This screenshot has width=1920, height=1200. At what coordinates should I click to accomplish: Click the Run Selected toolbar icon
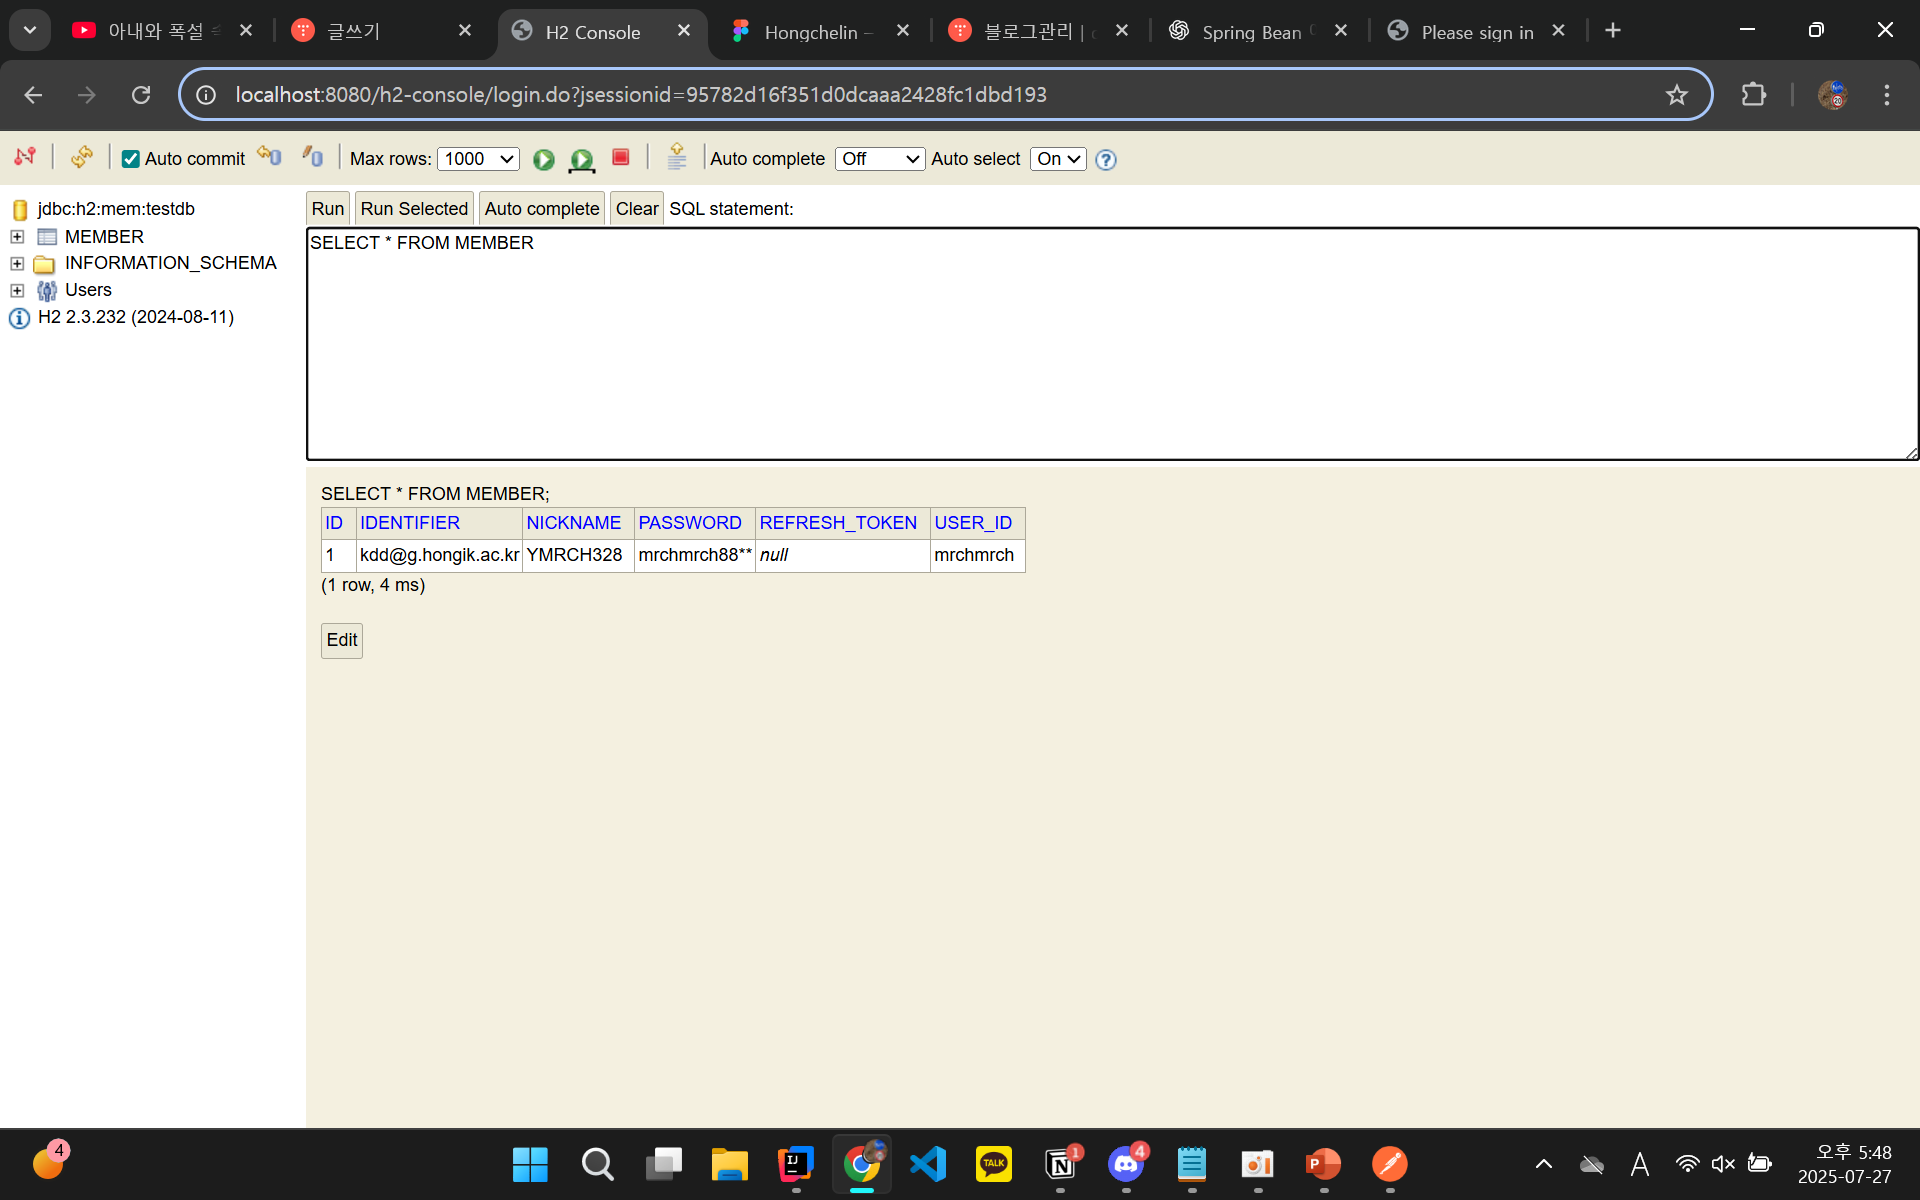click(x=581, y=159)
